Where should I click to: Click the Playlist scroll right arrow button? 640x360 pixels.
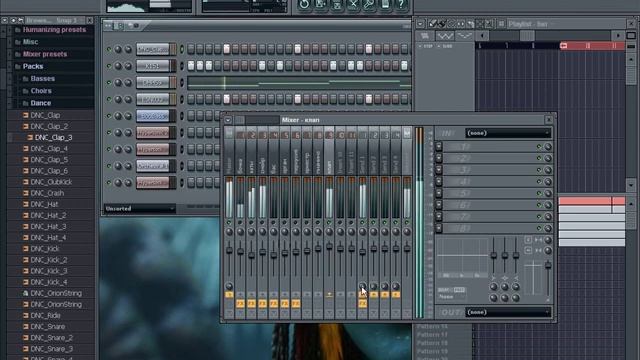(618, 36)
